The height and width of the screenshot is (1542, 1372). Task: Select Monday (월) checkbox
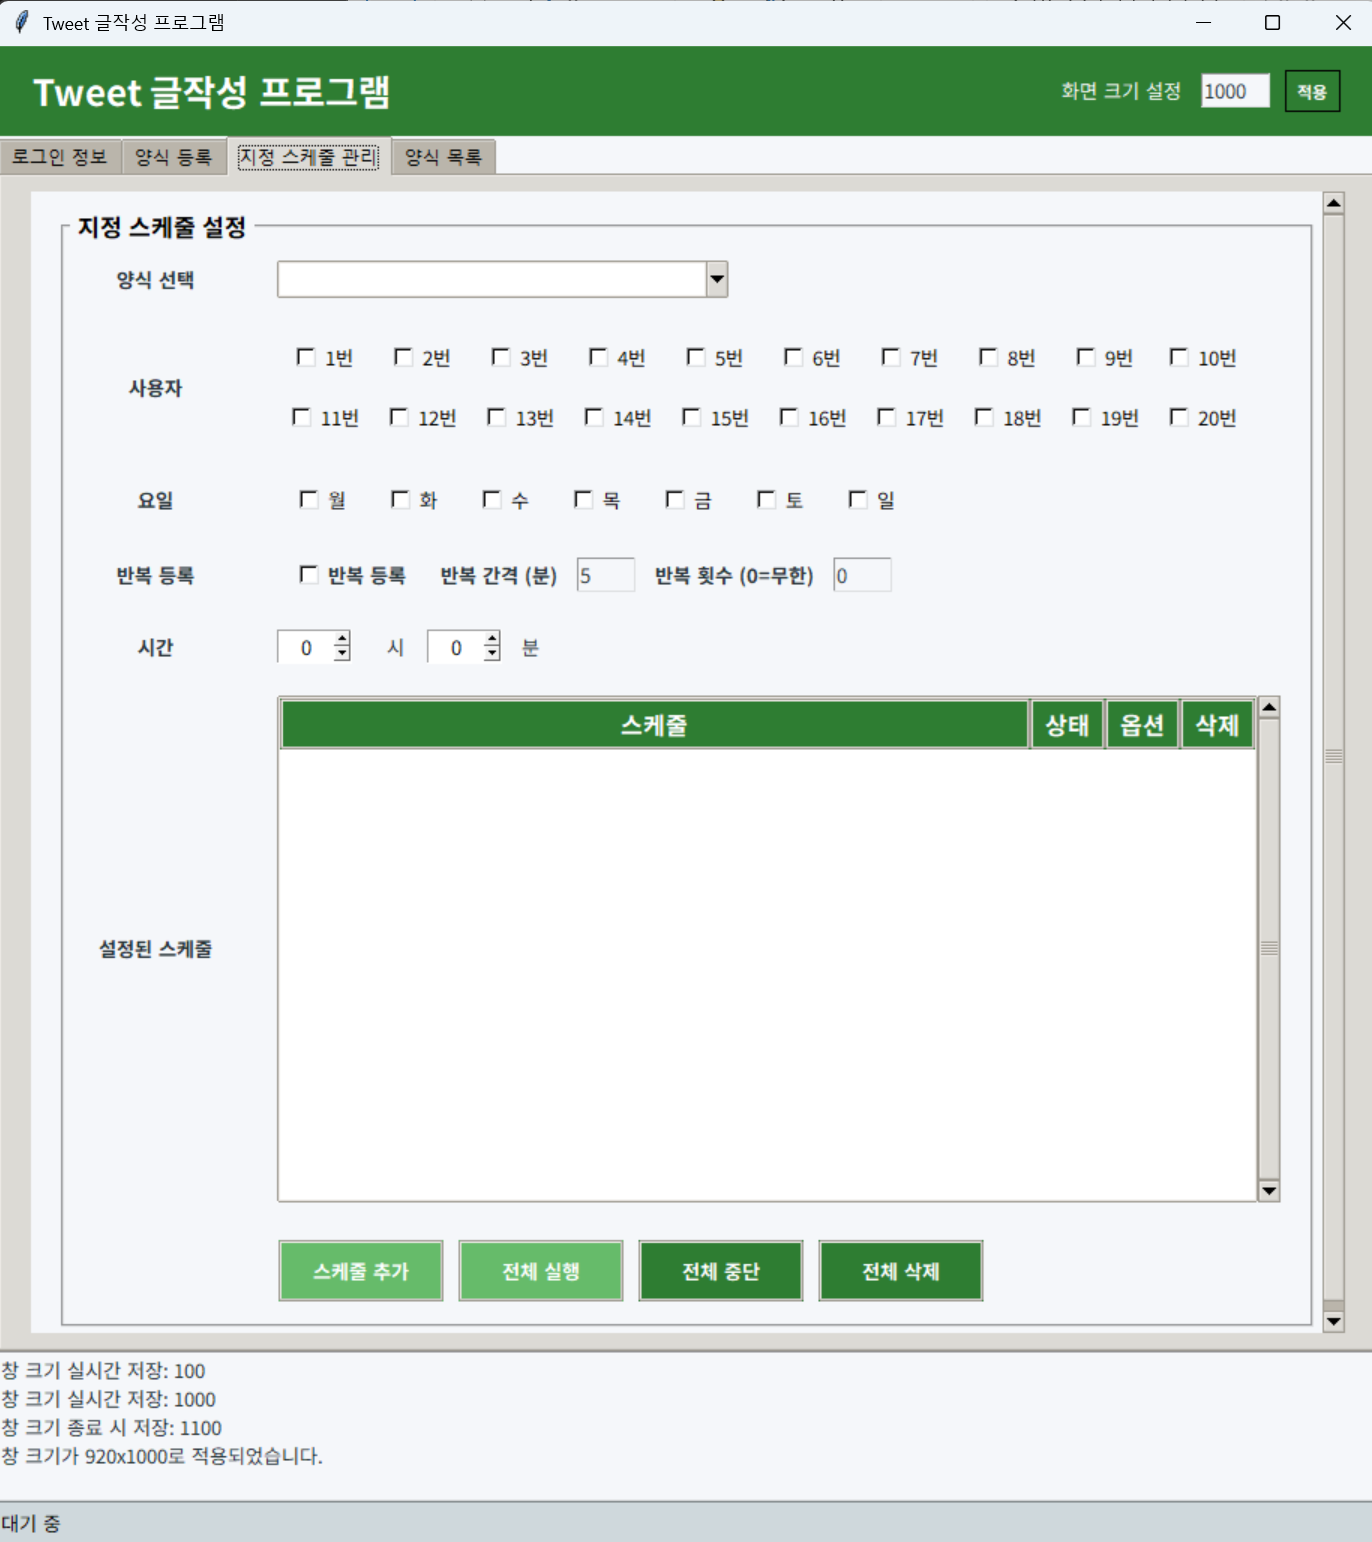pos(308,499)
